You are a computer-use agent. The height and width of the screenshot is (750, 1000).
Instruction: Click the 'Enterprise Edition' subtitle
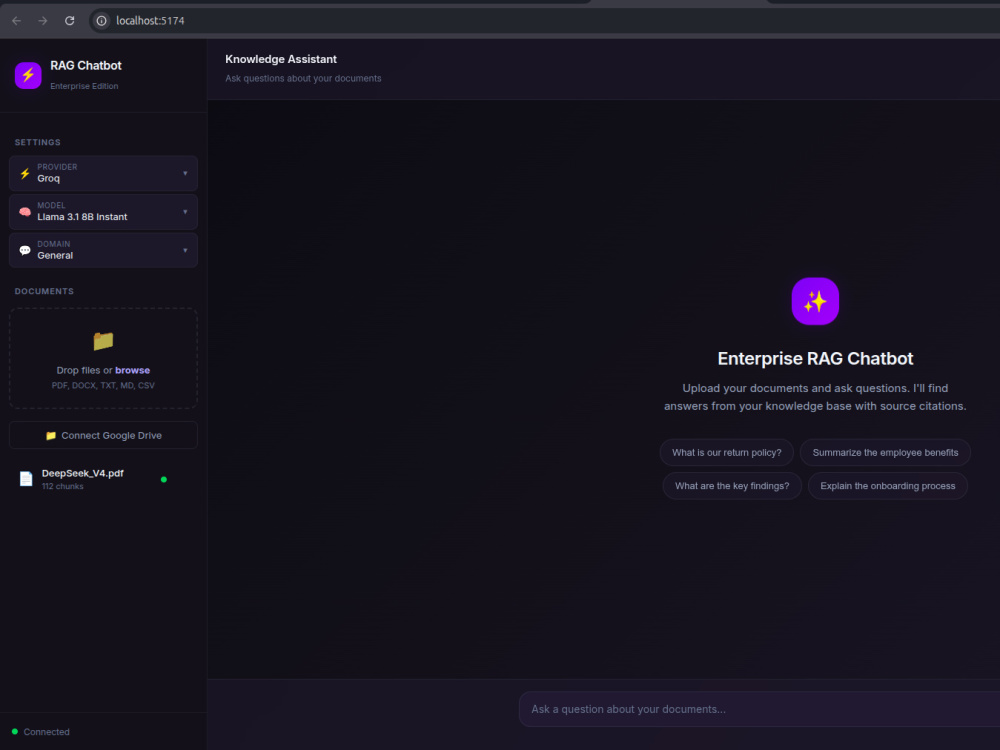pyautogui.click(x=84, y=86)
